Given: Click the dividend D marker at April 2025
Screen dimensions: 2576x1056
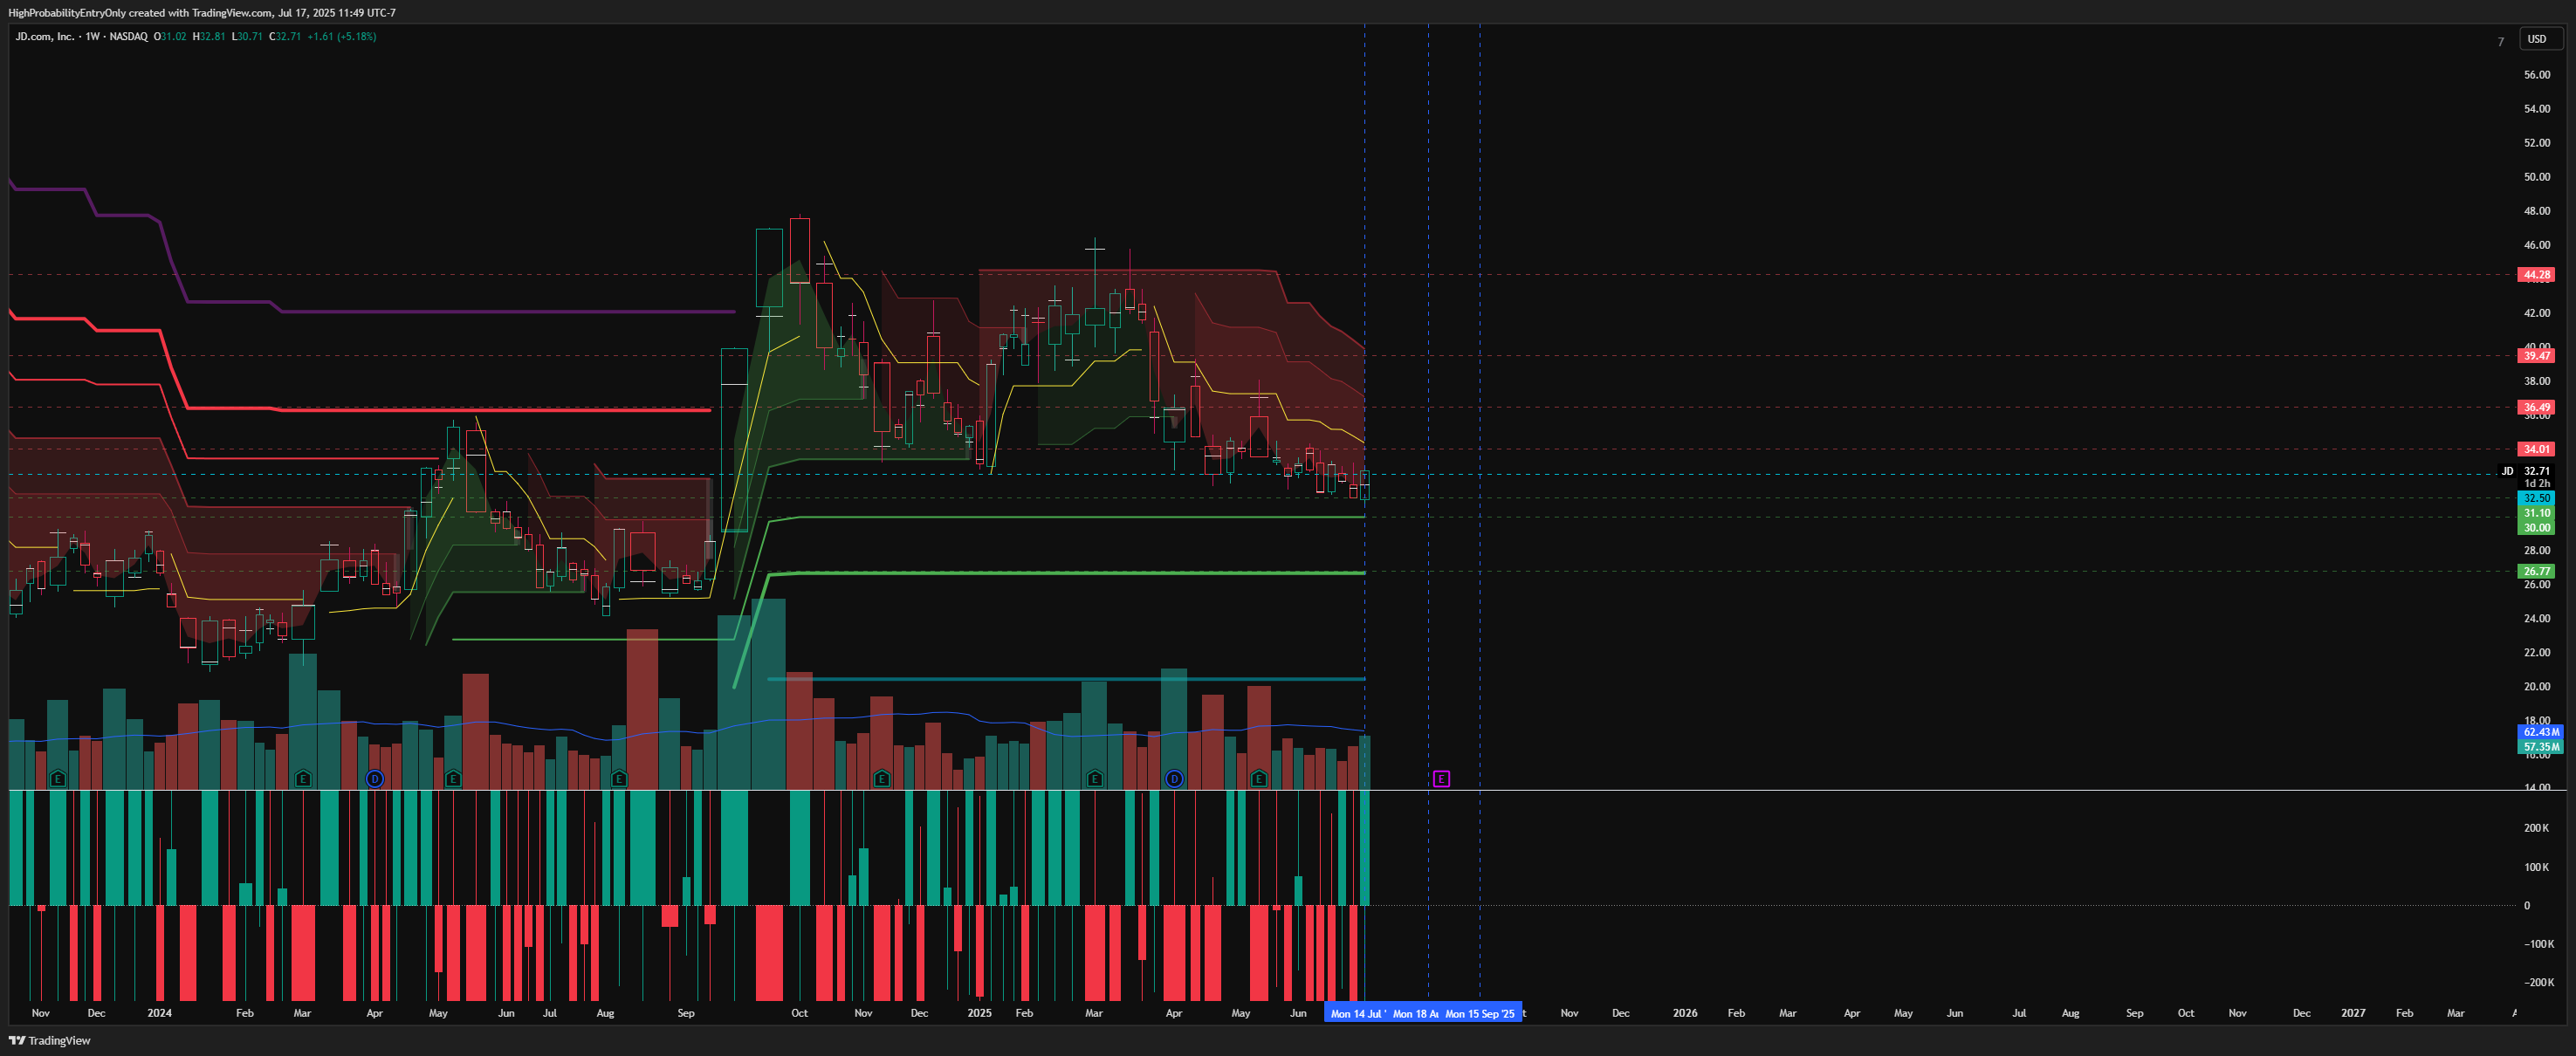Looking at the screenshot, I should pos(1174,778).
